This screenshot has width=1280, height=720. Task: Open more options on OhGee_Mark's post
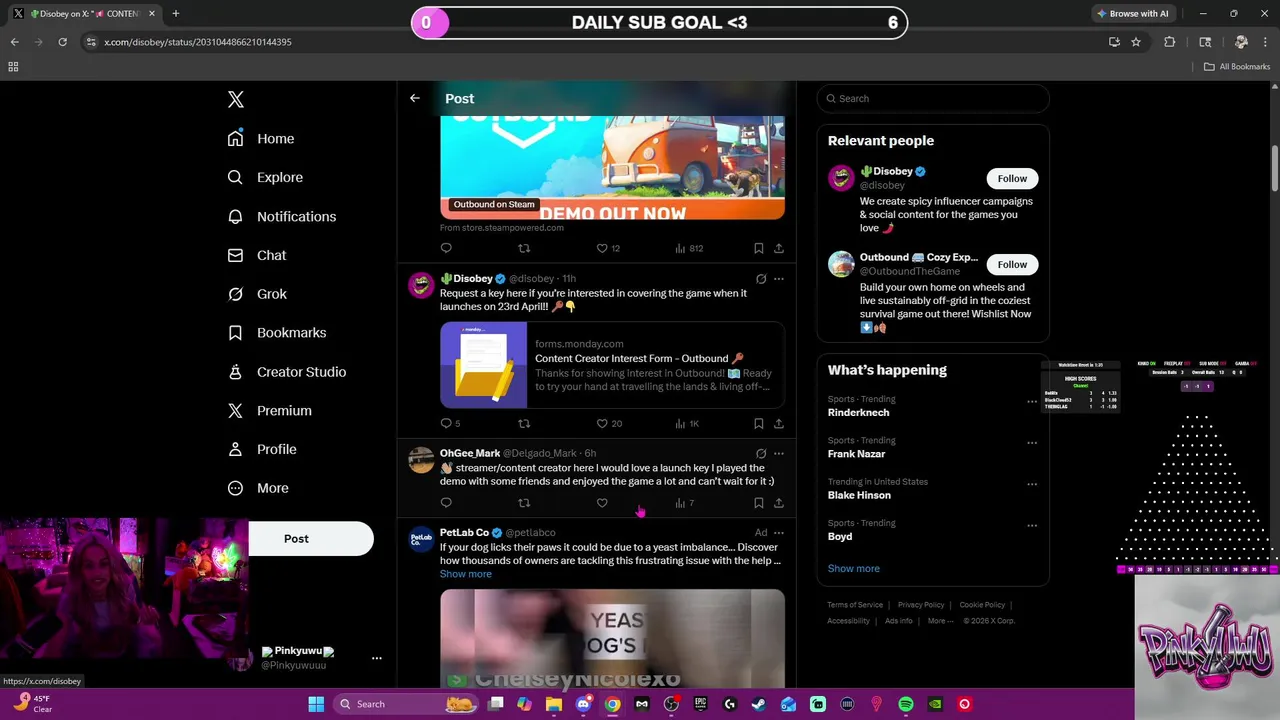[779, 453]
